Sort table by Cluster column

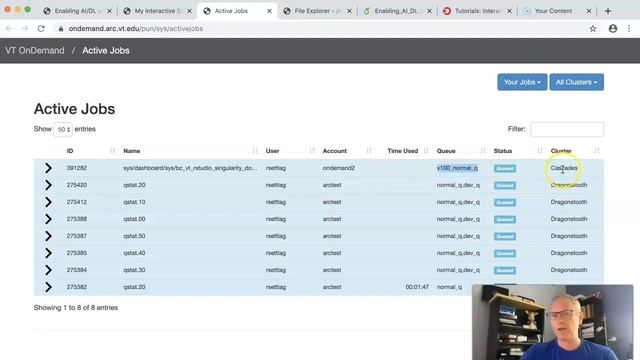pos(575,151)
